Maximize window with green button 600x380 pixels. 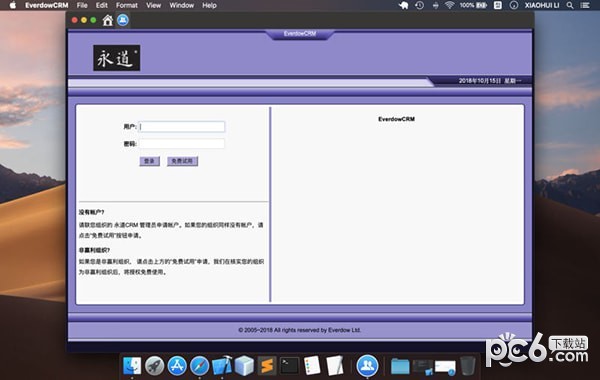[x=93, y=20]
